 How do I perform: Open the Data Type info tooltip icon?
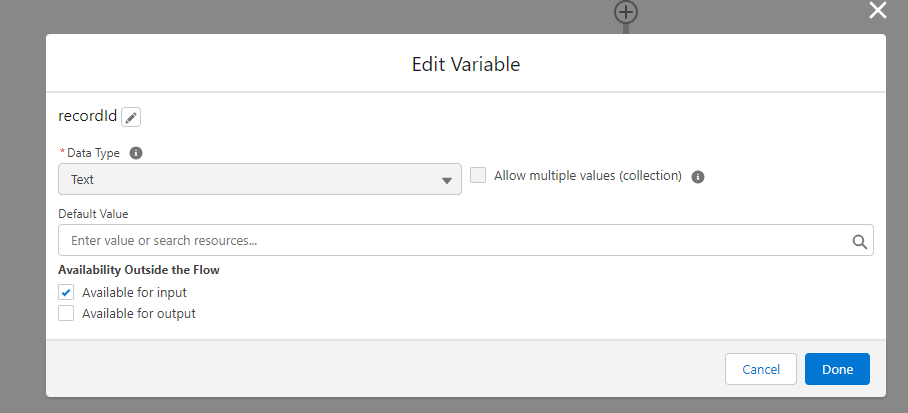pyautogui.click(x=136, y=153)
